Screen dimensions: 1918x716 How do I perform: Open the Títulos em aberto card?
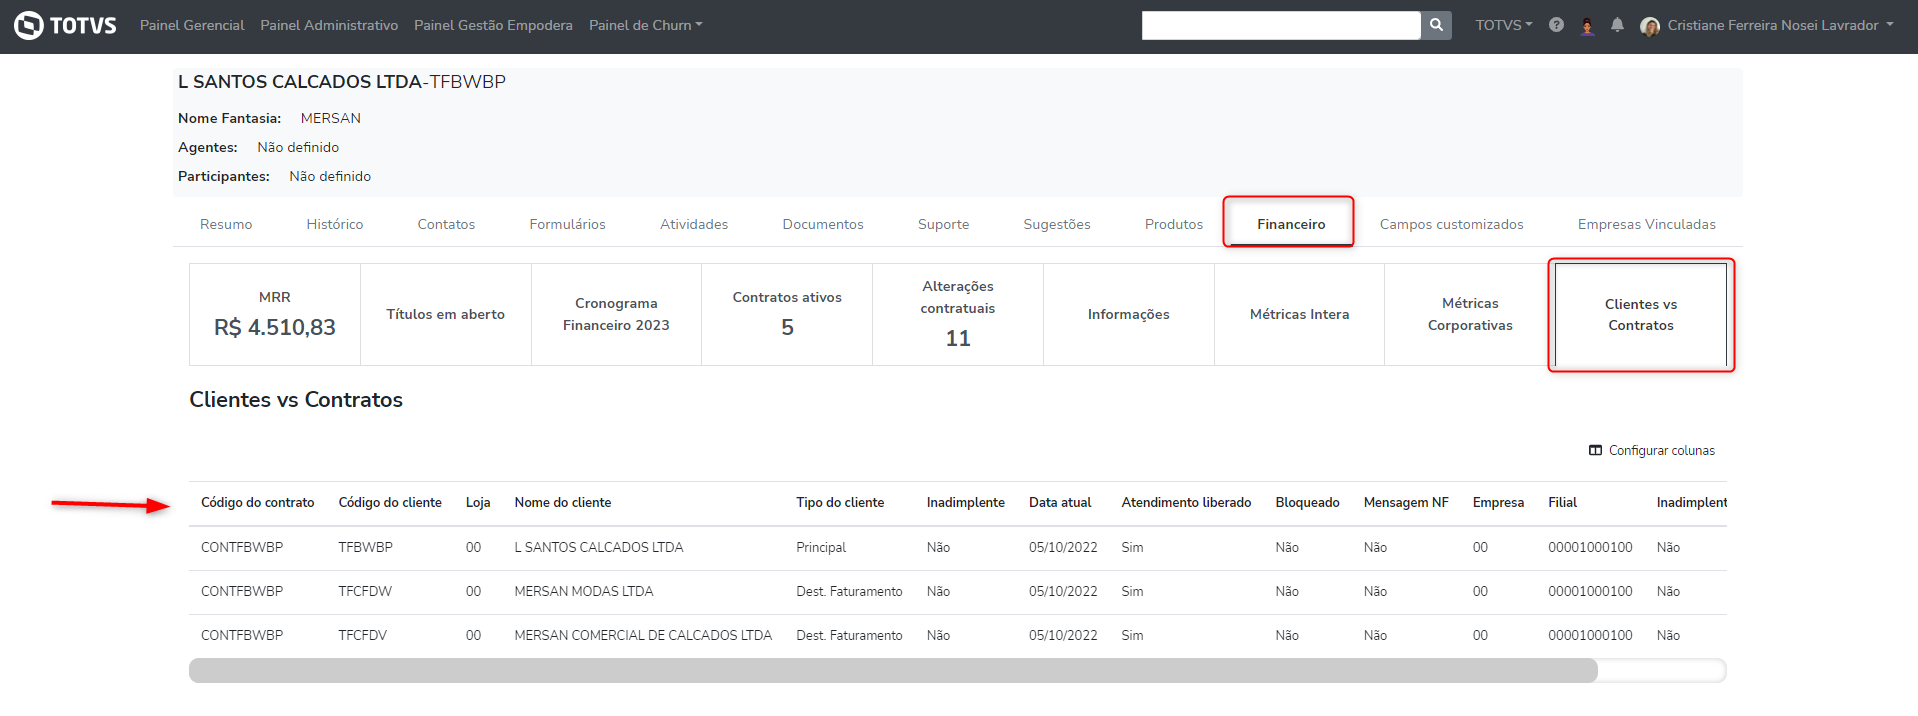(x=446, y=314)
